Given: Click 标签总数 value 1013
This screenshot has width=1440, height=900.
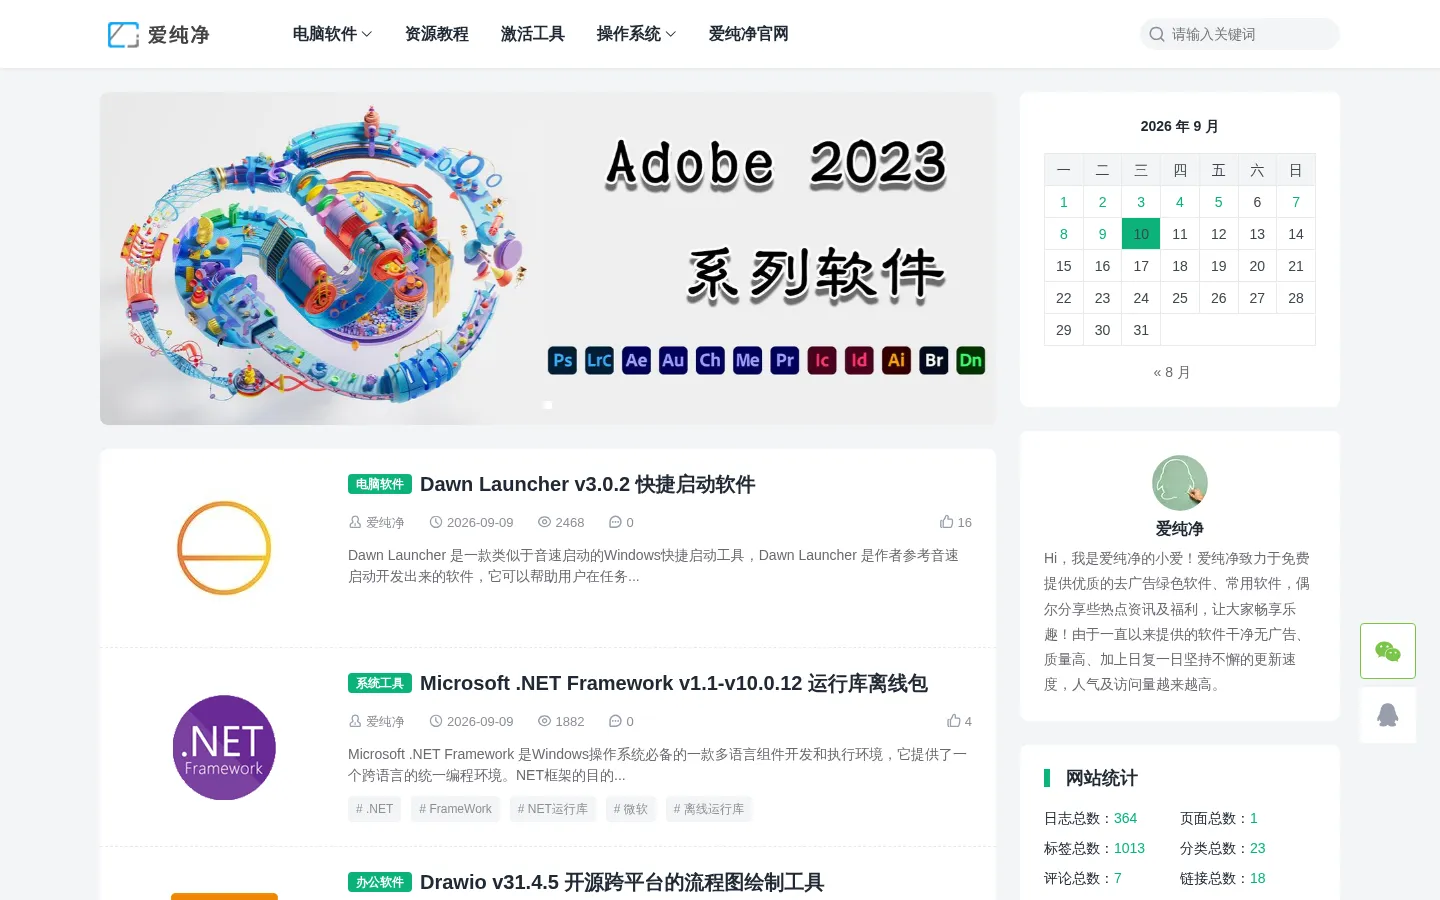Looking at the screenshot, I should click(x=1129, y=848).
